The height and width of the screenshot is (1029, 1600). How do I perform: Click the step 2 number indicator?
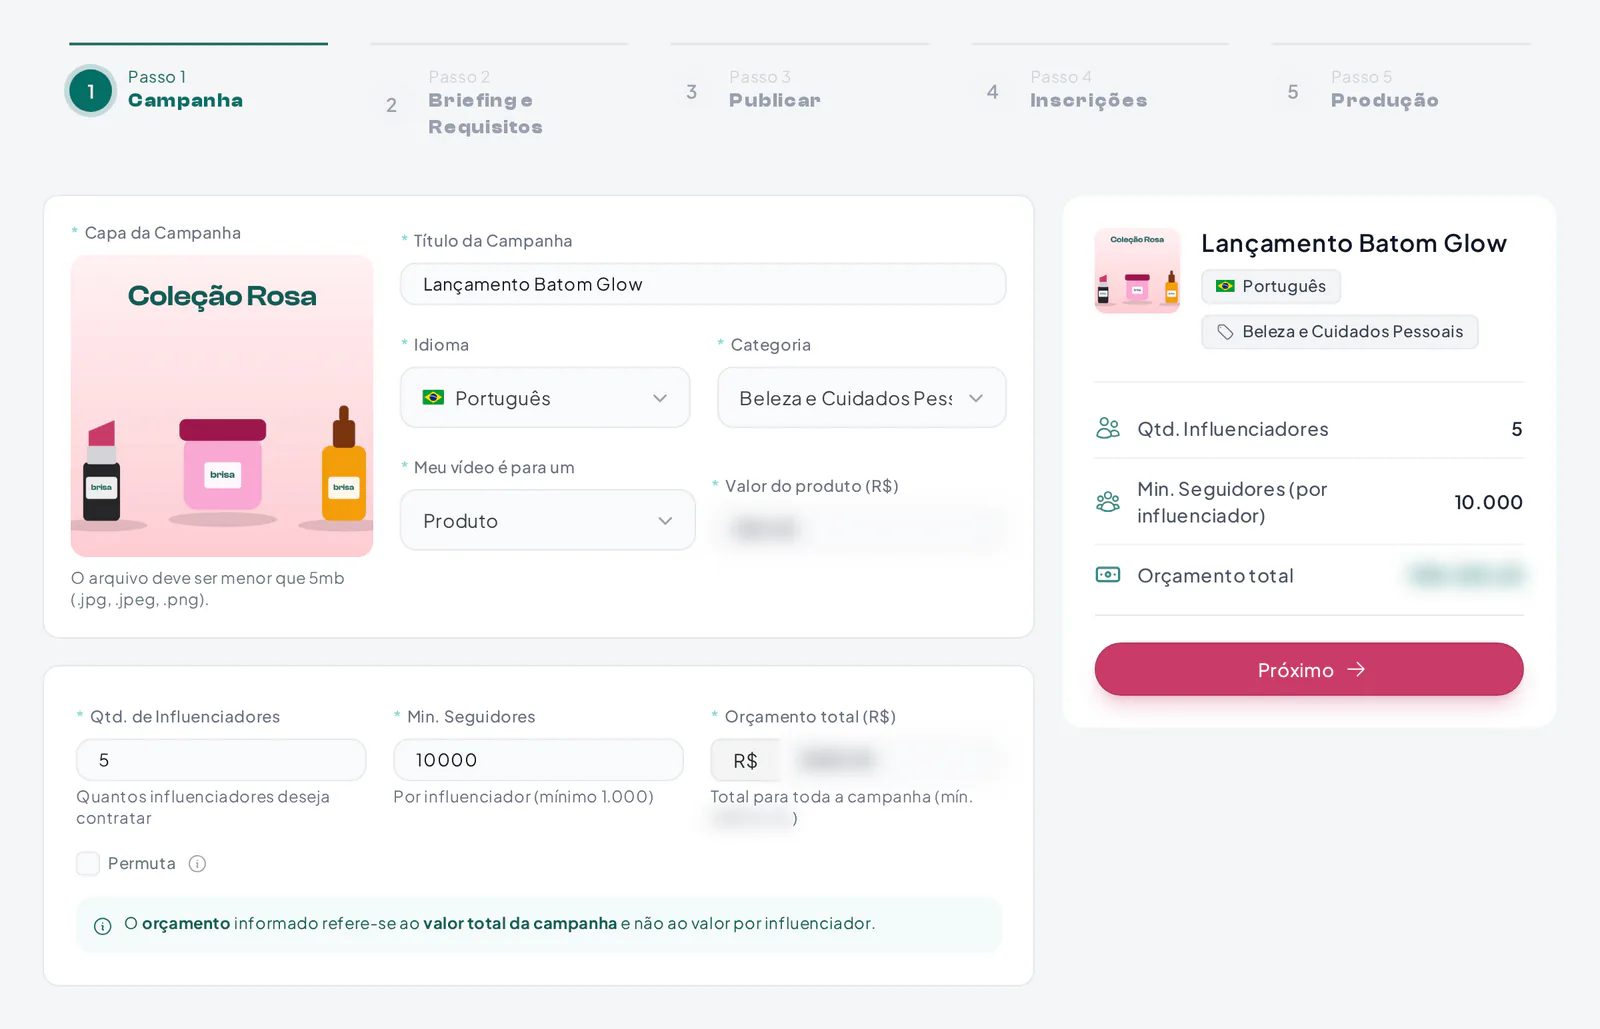[x=391, y=105]
